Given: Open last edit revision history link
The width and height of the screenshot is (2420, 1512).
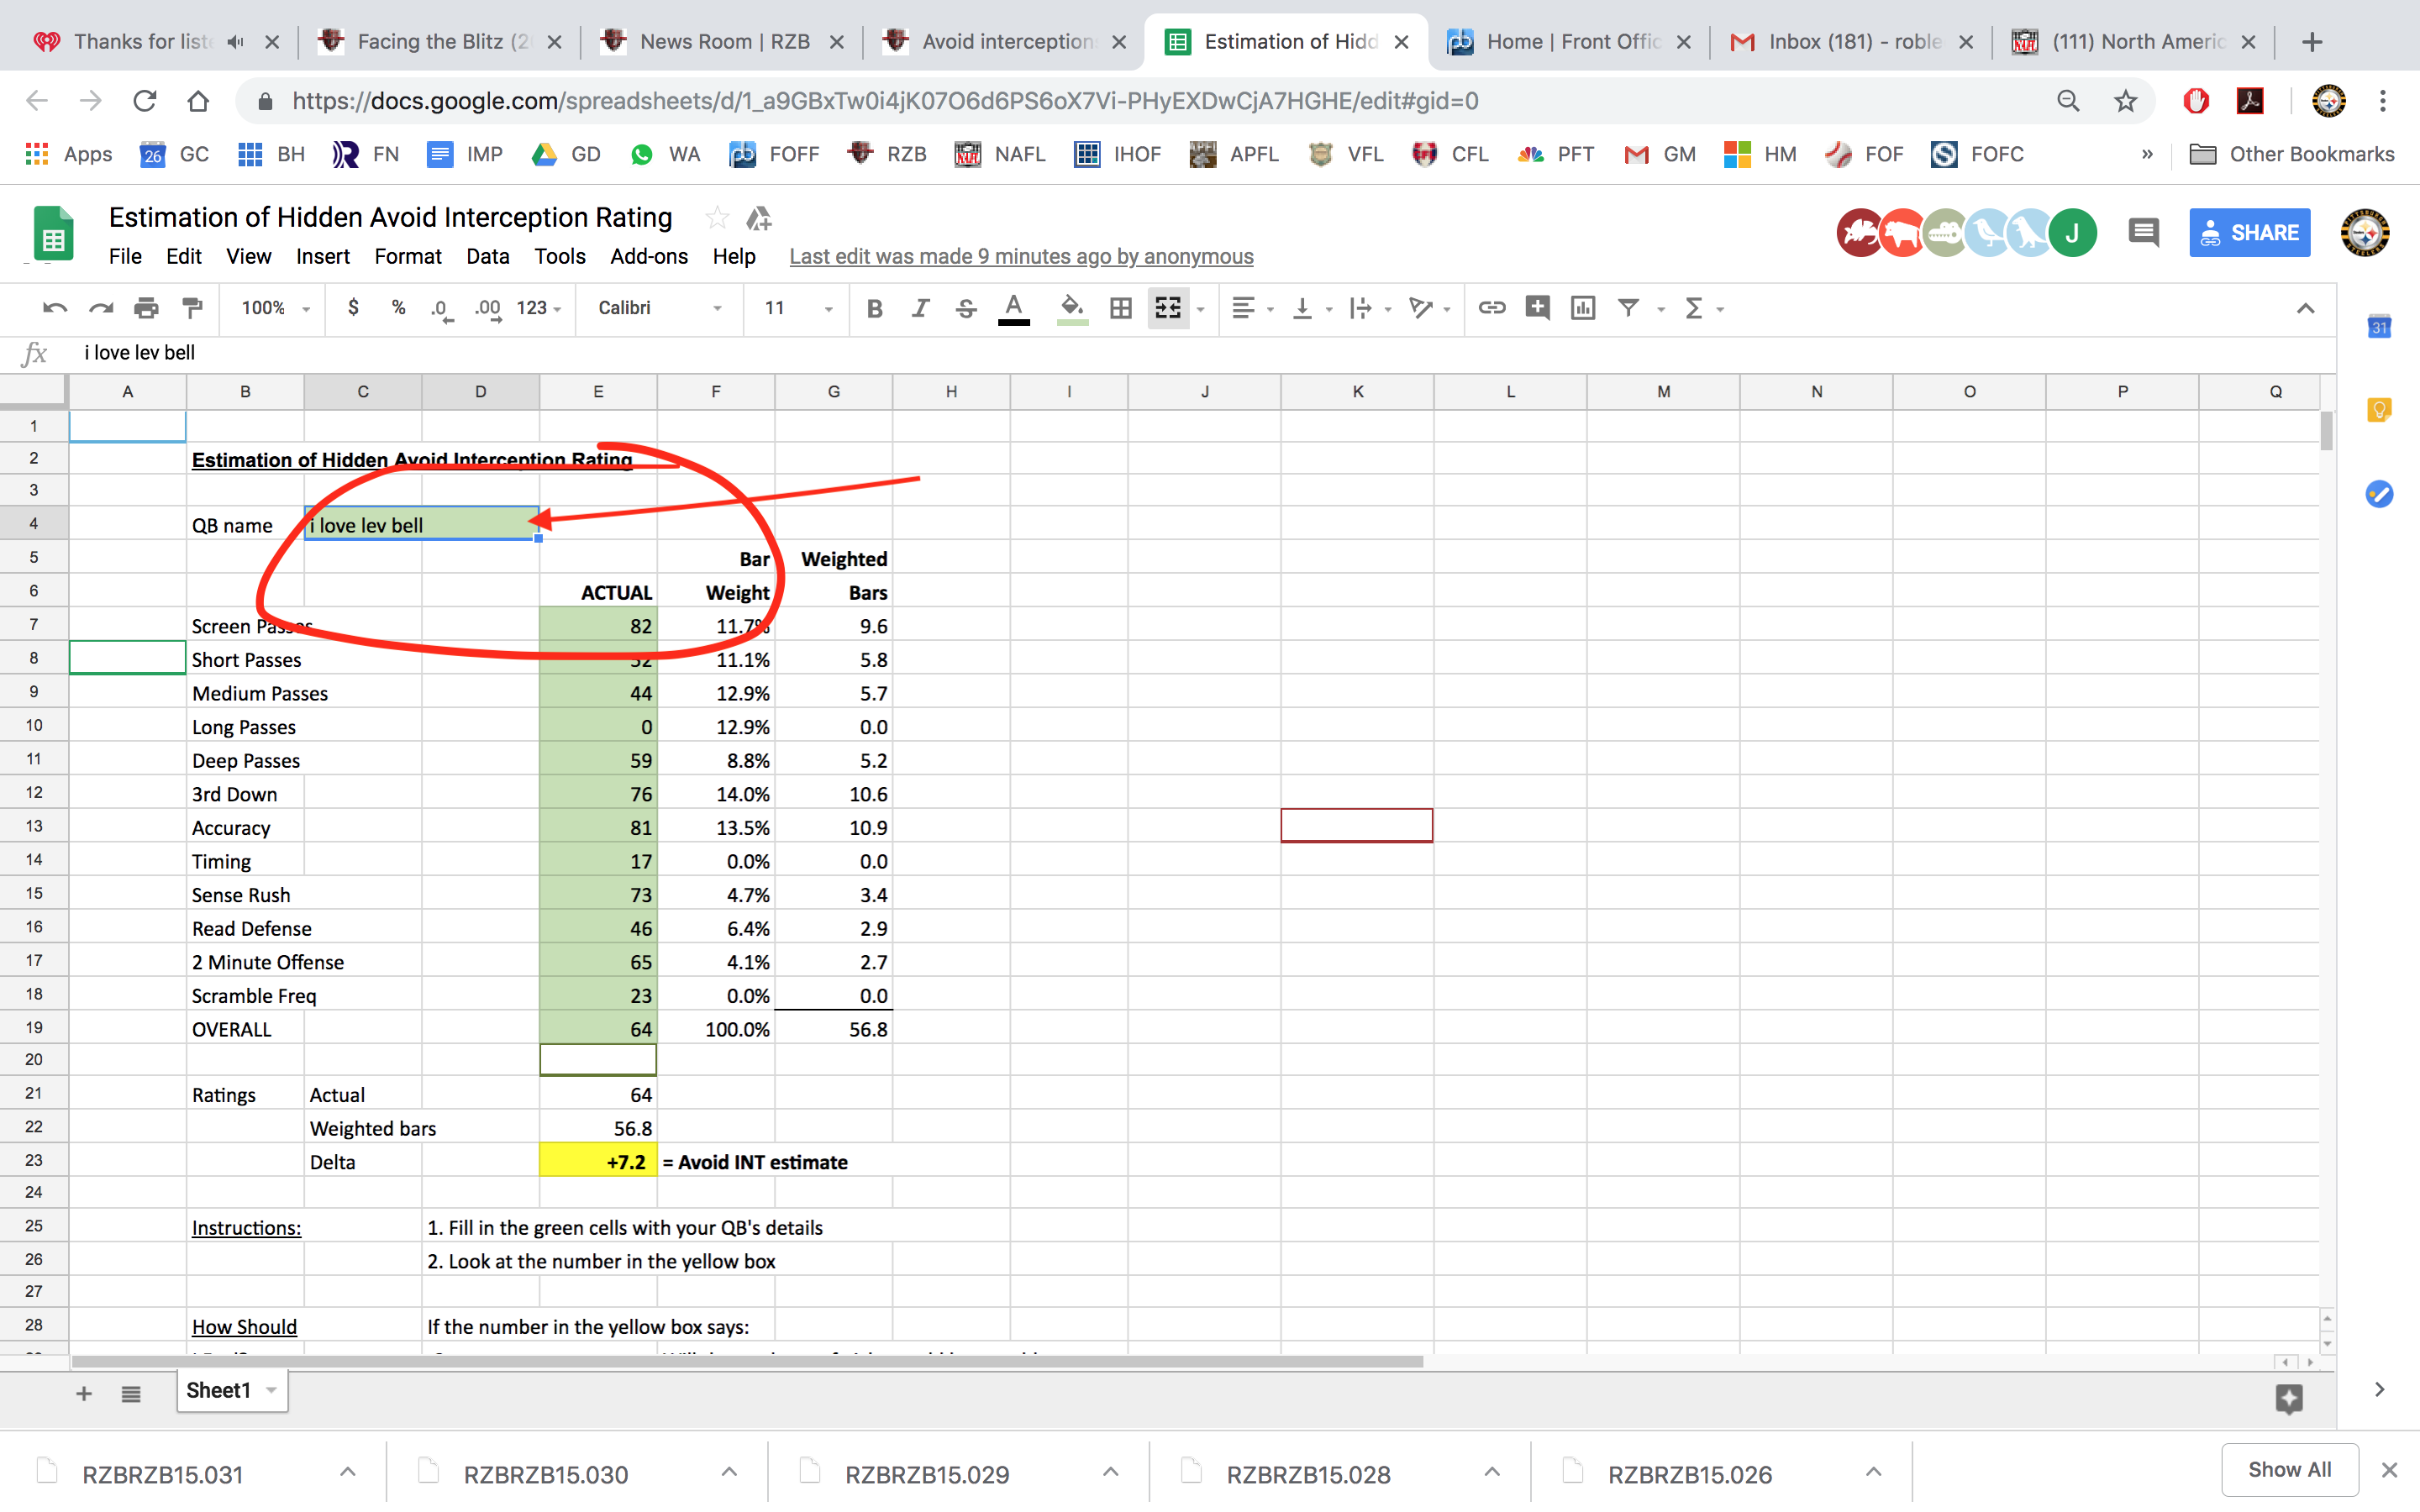Looking at the screenshot, I should point(1021,256).
